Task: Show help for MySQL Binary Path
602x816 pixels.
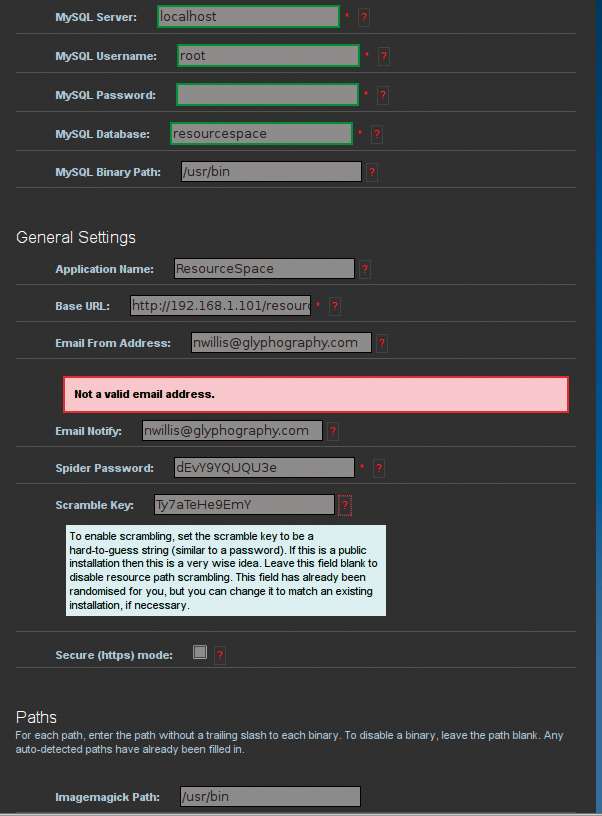Action: click(x=372, y=172)
